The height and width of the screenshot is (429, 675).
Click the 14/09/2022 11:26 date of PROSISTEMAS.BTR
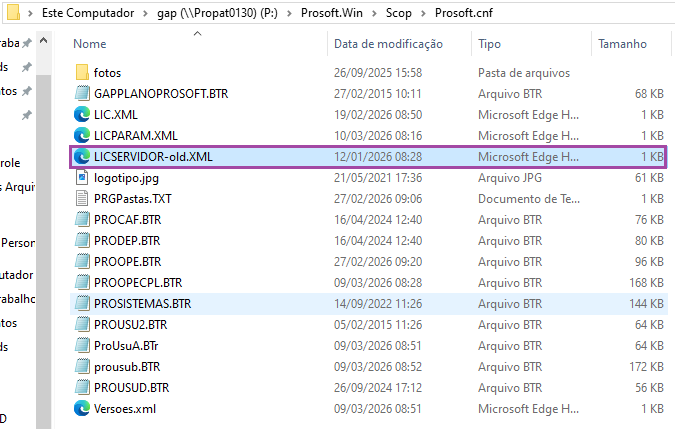[x=378, y=304]
